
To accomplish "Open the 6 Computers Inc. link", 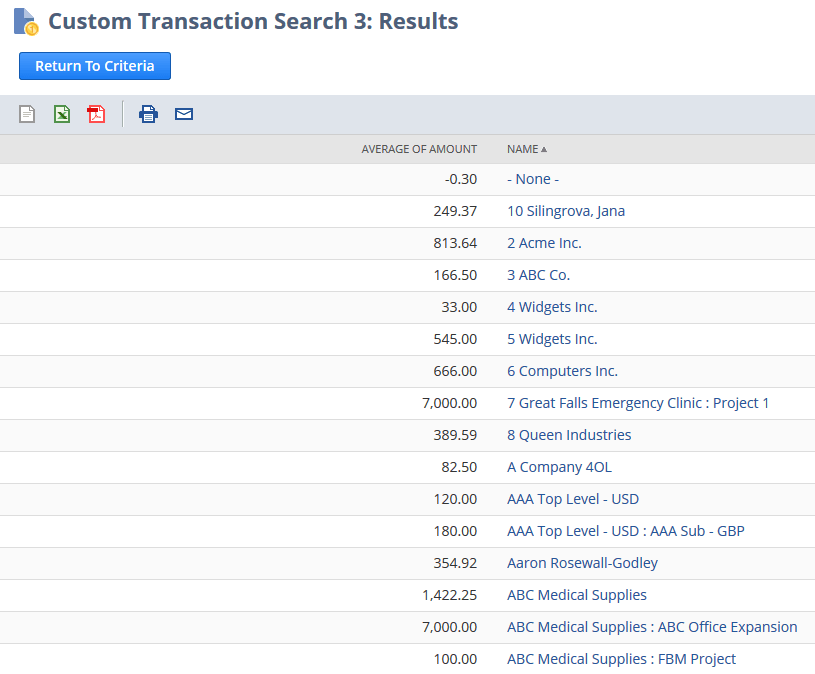I will (562, 371).
